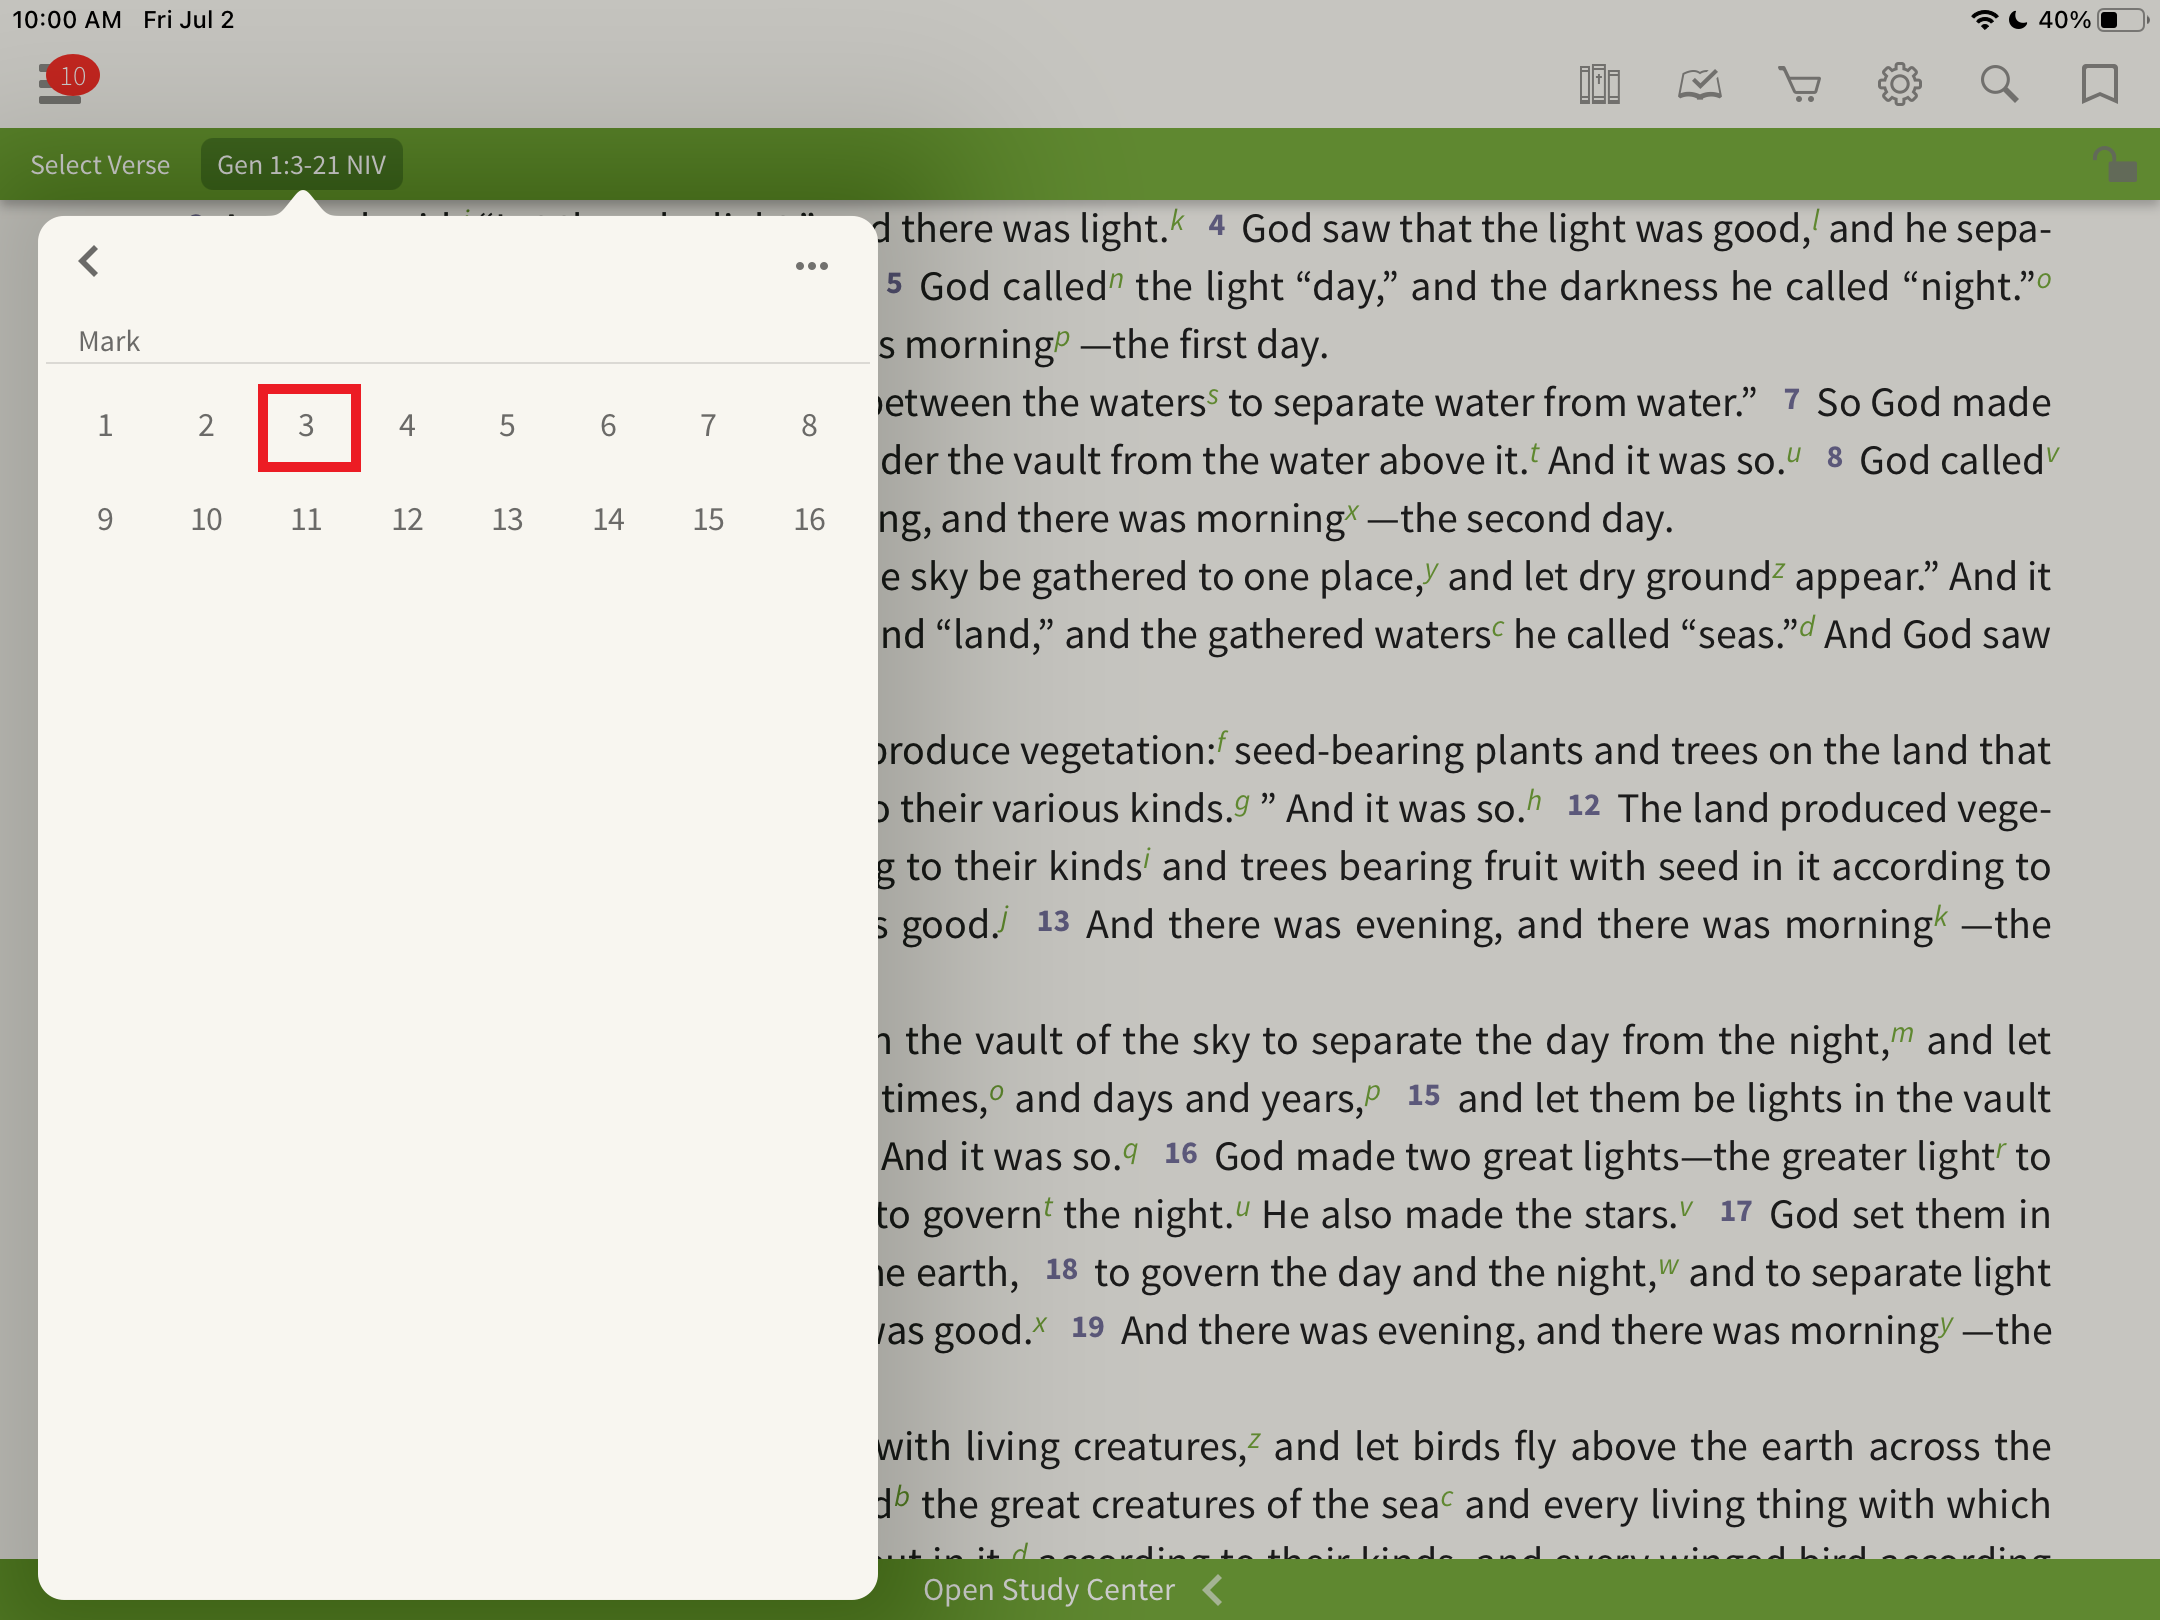Screen dimensions: 2160x1620
Task: Tap verse number 4 in text
Action: pyautogui.click(x=1216, y=225)
